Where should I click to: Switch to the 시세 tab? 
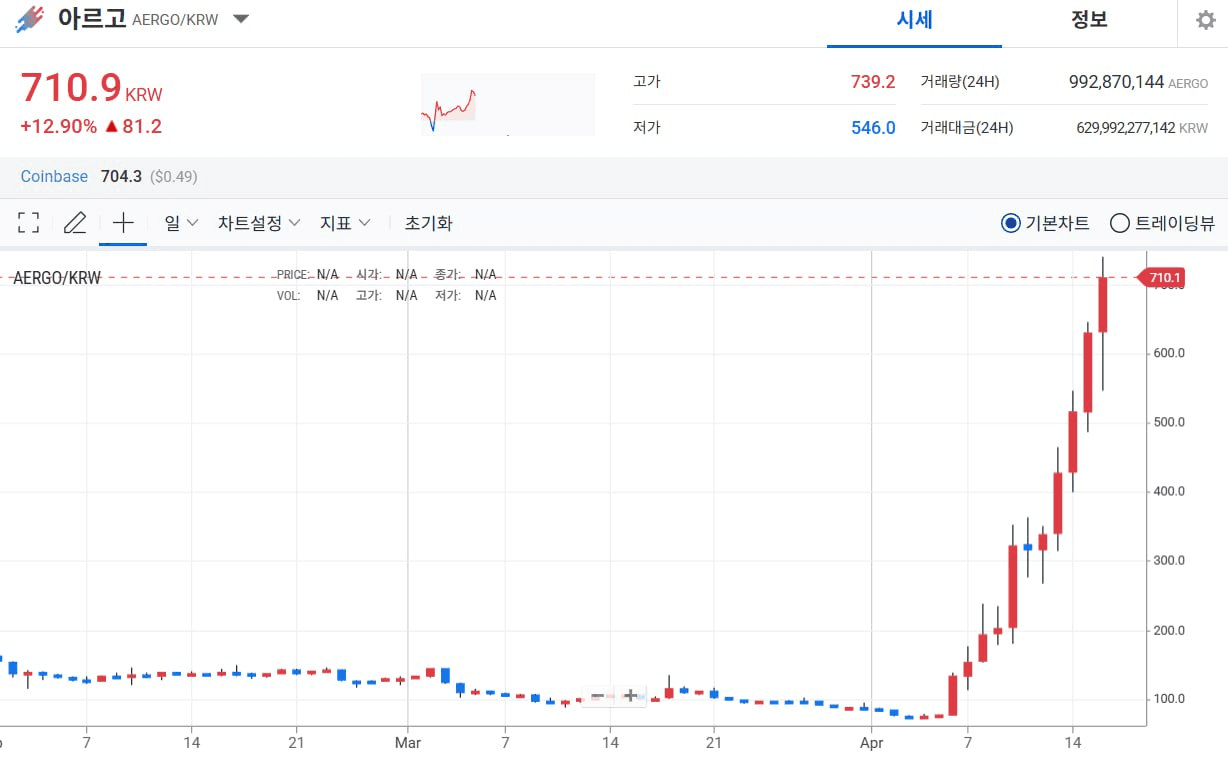pyautogui.click(x=914, y=20)
